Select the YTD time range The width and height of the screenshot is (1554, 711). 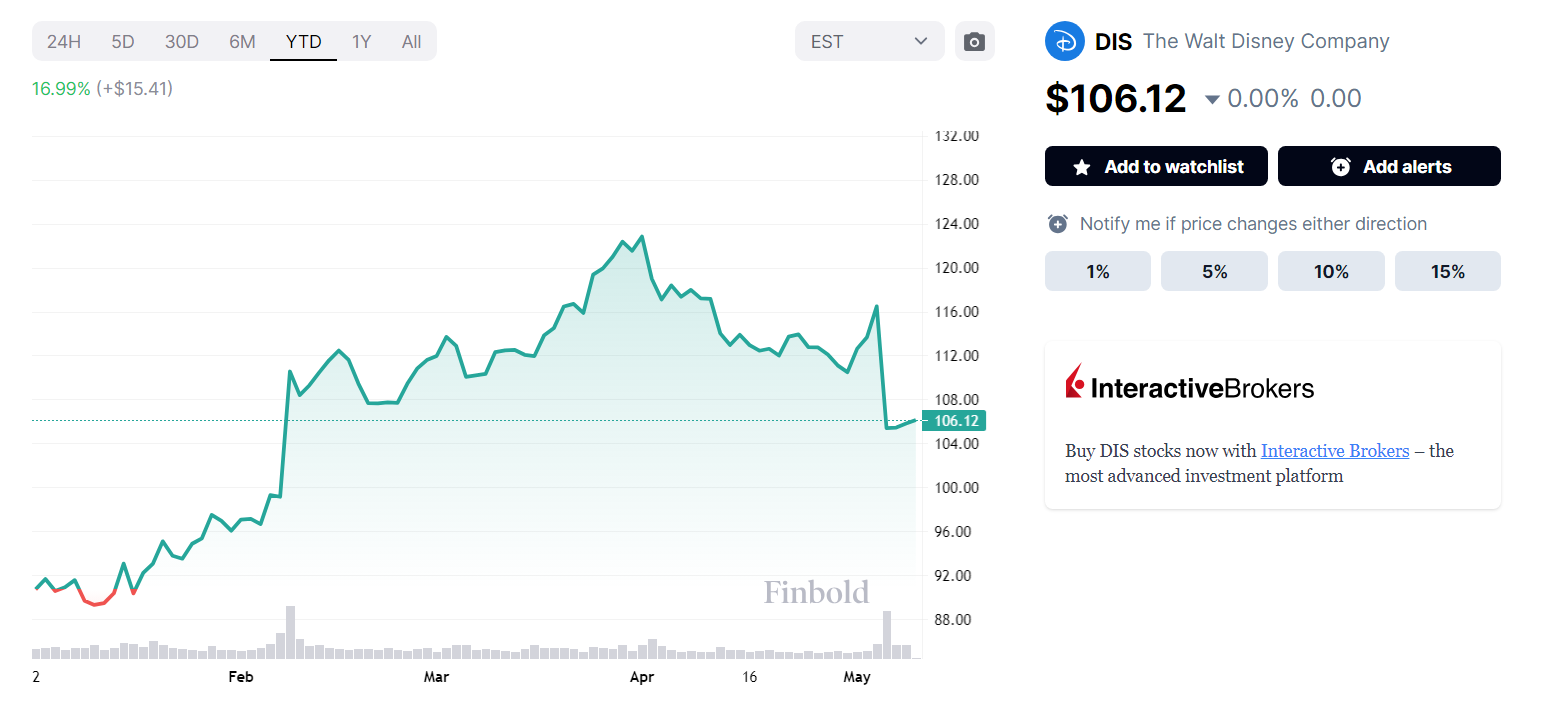coord(303,41)
